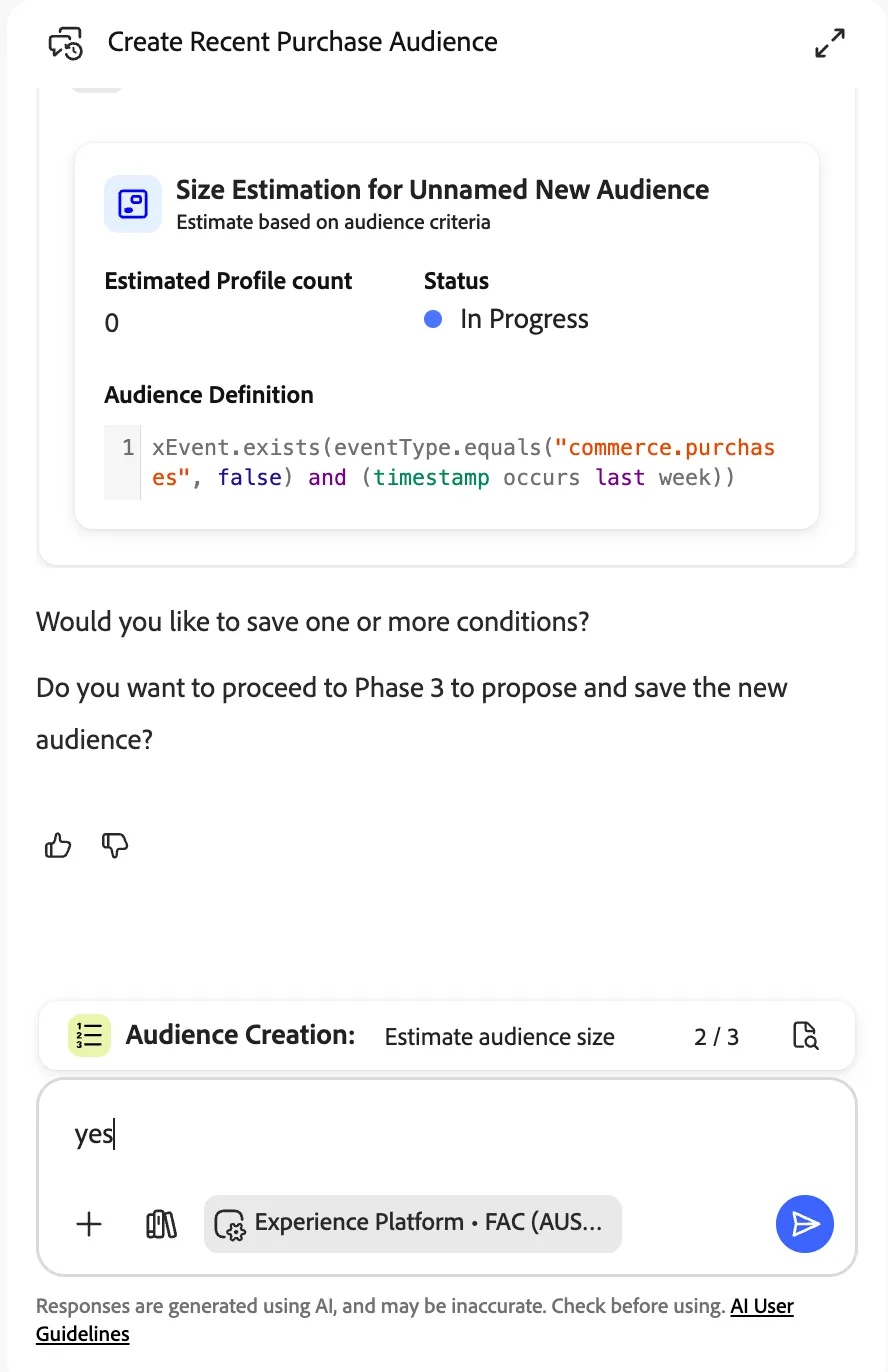Click the Create Recent Purchase Audience title
The image size is (888, 1372).
click(302, 42)
